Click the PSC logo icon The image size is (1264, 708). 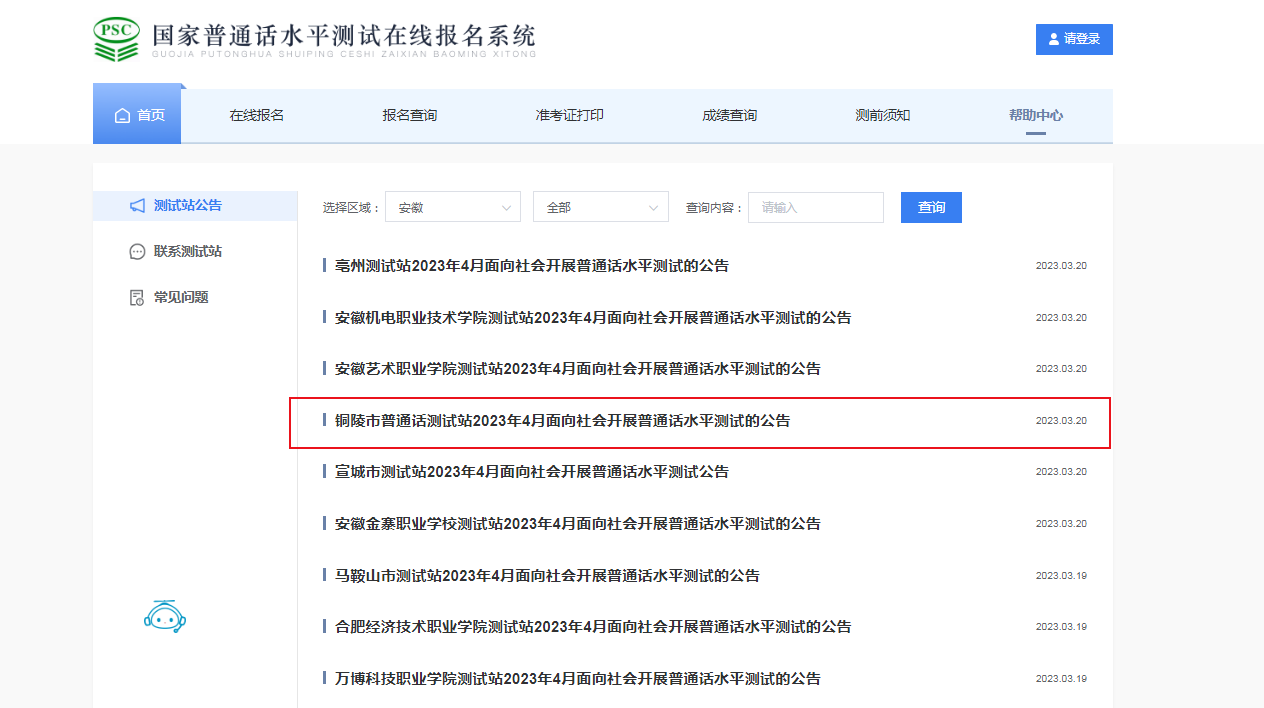pos(116,39)
